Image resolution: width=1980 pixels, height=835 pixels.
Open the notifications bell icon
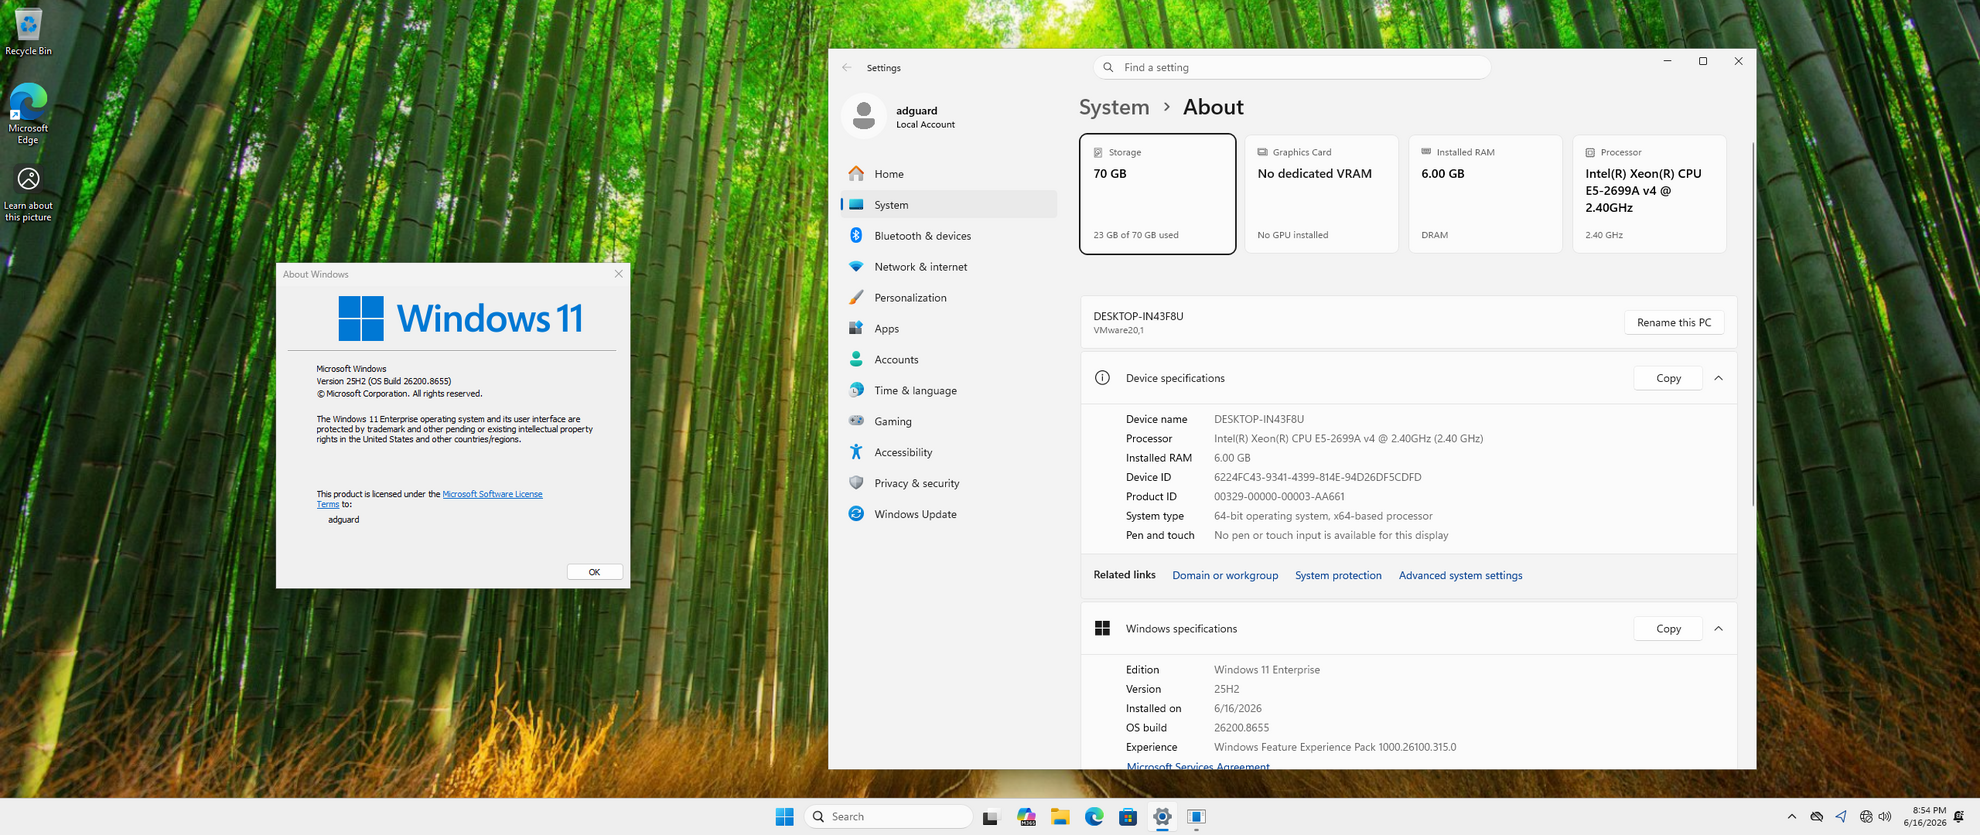1959,817
